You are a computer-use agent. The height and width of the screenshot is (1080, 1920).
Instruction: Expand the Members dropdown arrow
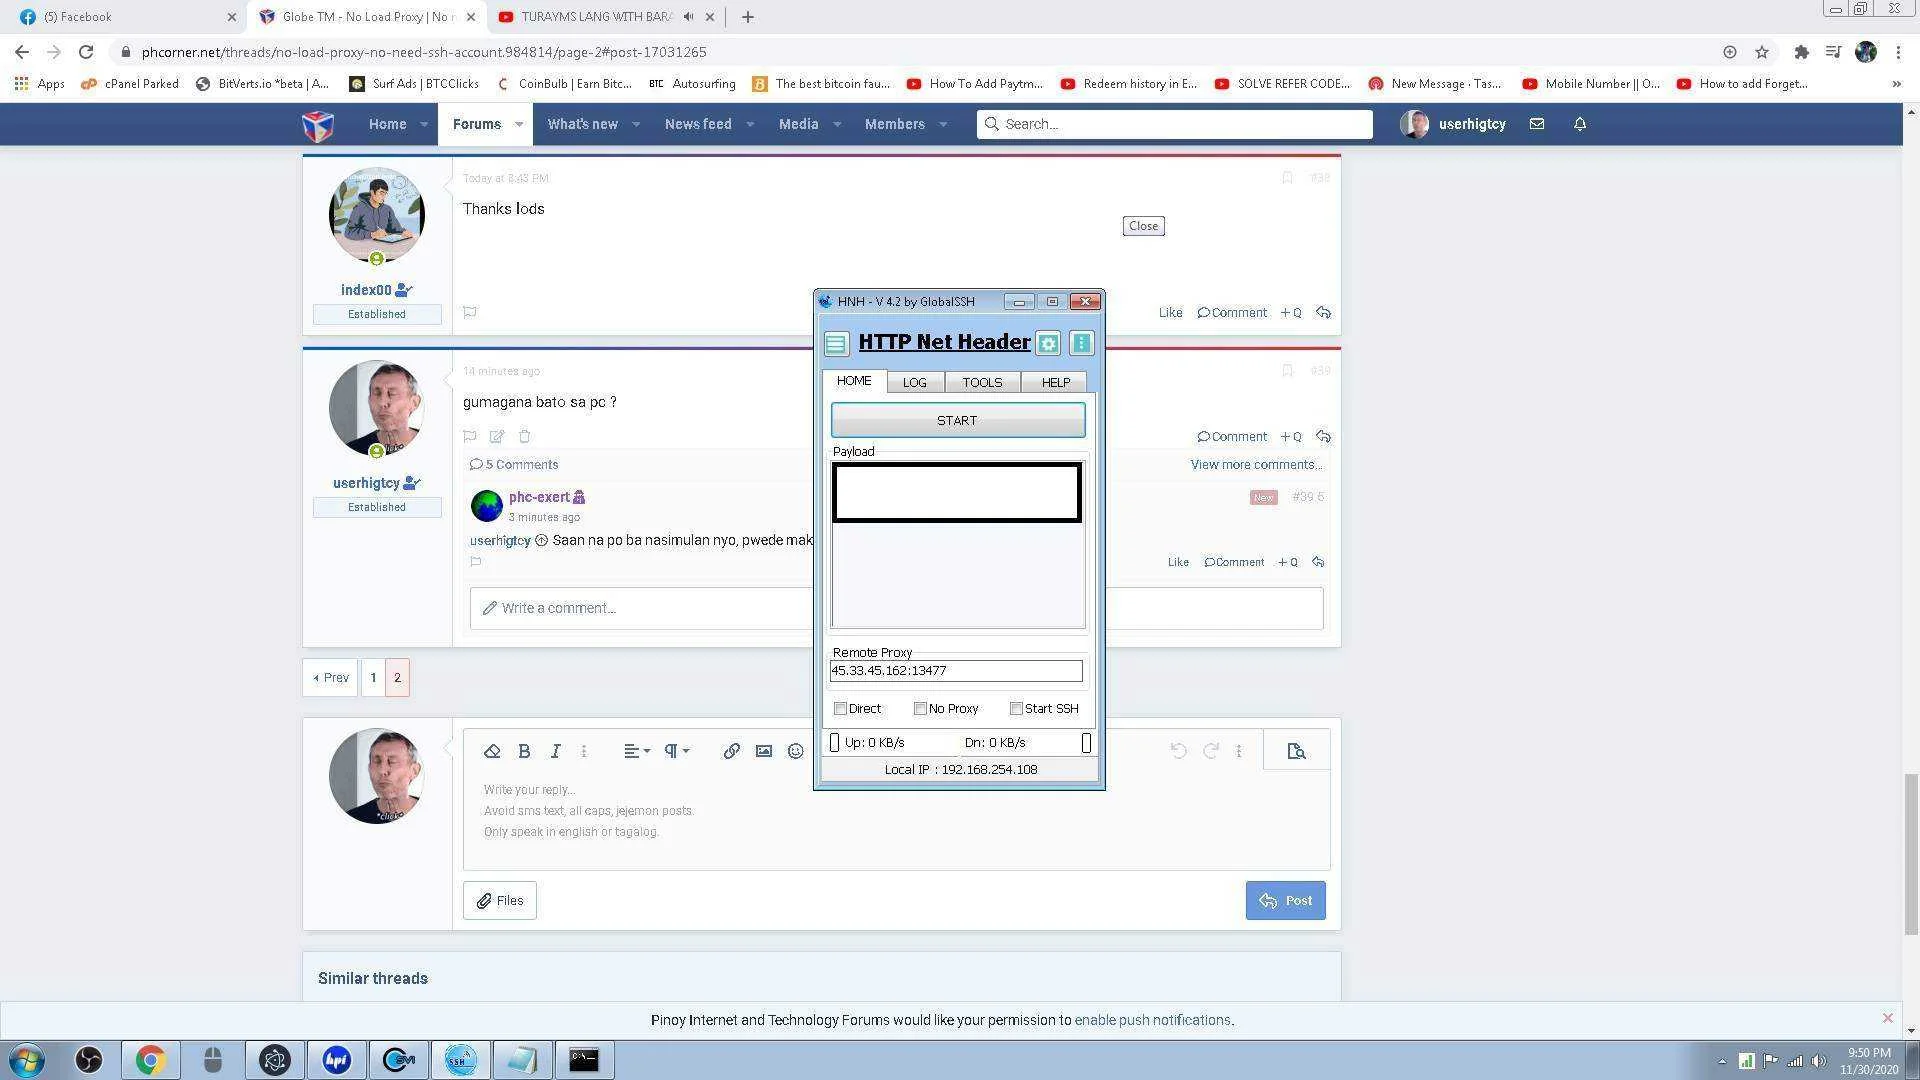click(x=942, y=125)
